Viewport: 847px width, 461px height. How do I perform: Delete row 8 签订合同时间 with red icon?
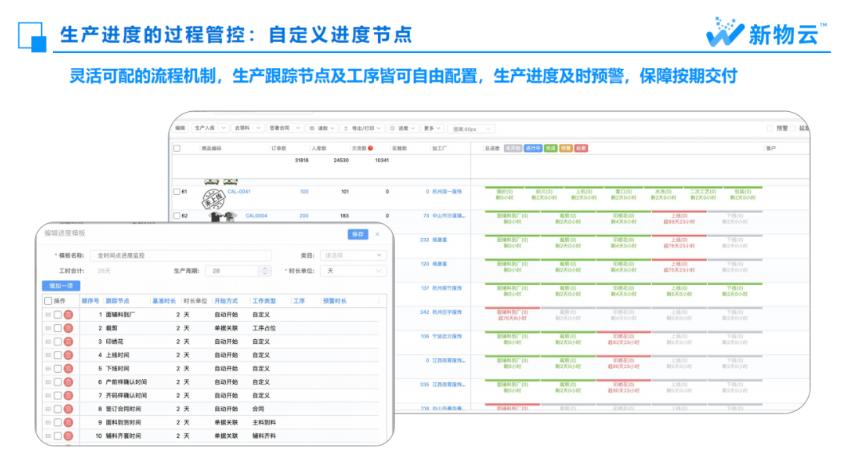click(68, 409)
